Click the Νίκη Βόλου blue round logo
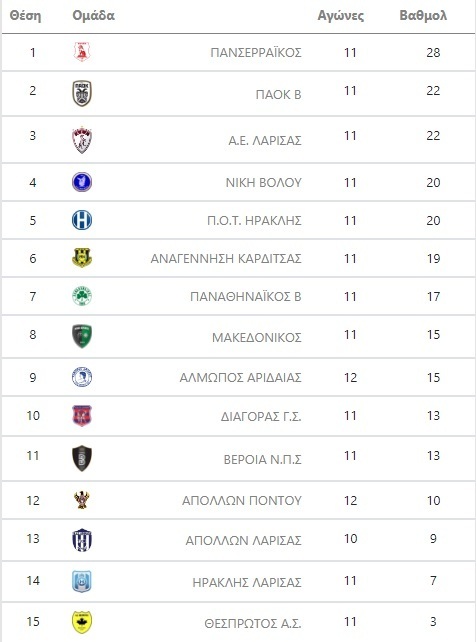The image size is (476, 642). coord(82,182)
